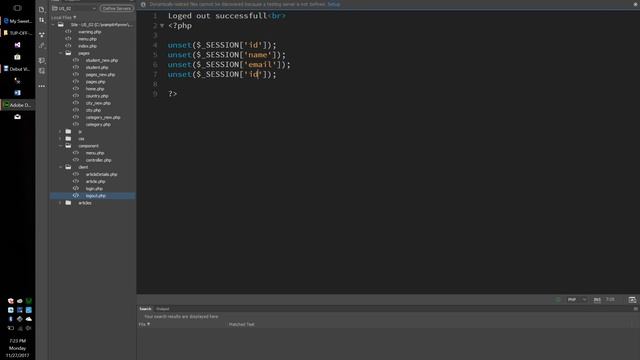
Task: Open warning.php in file tree
Action: pyautogui.click(x=89, y=32)
